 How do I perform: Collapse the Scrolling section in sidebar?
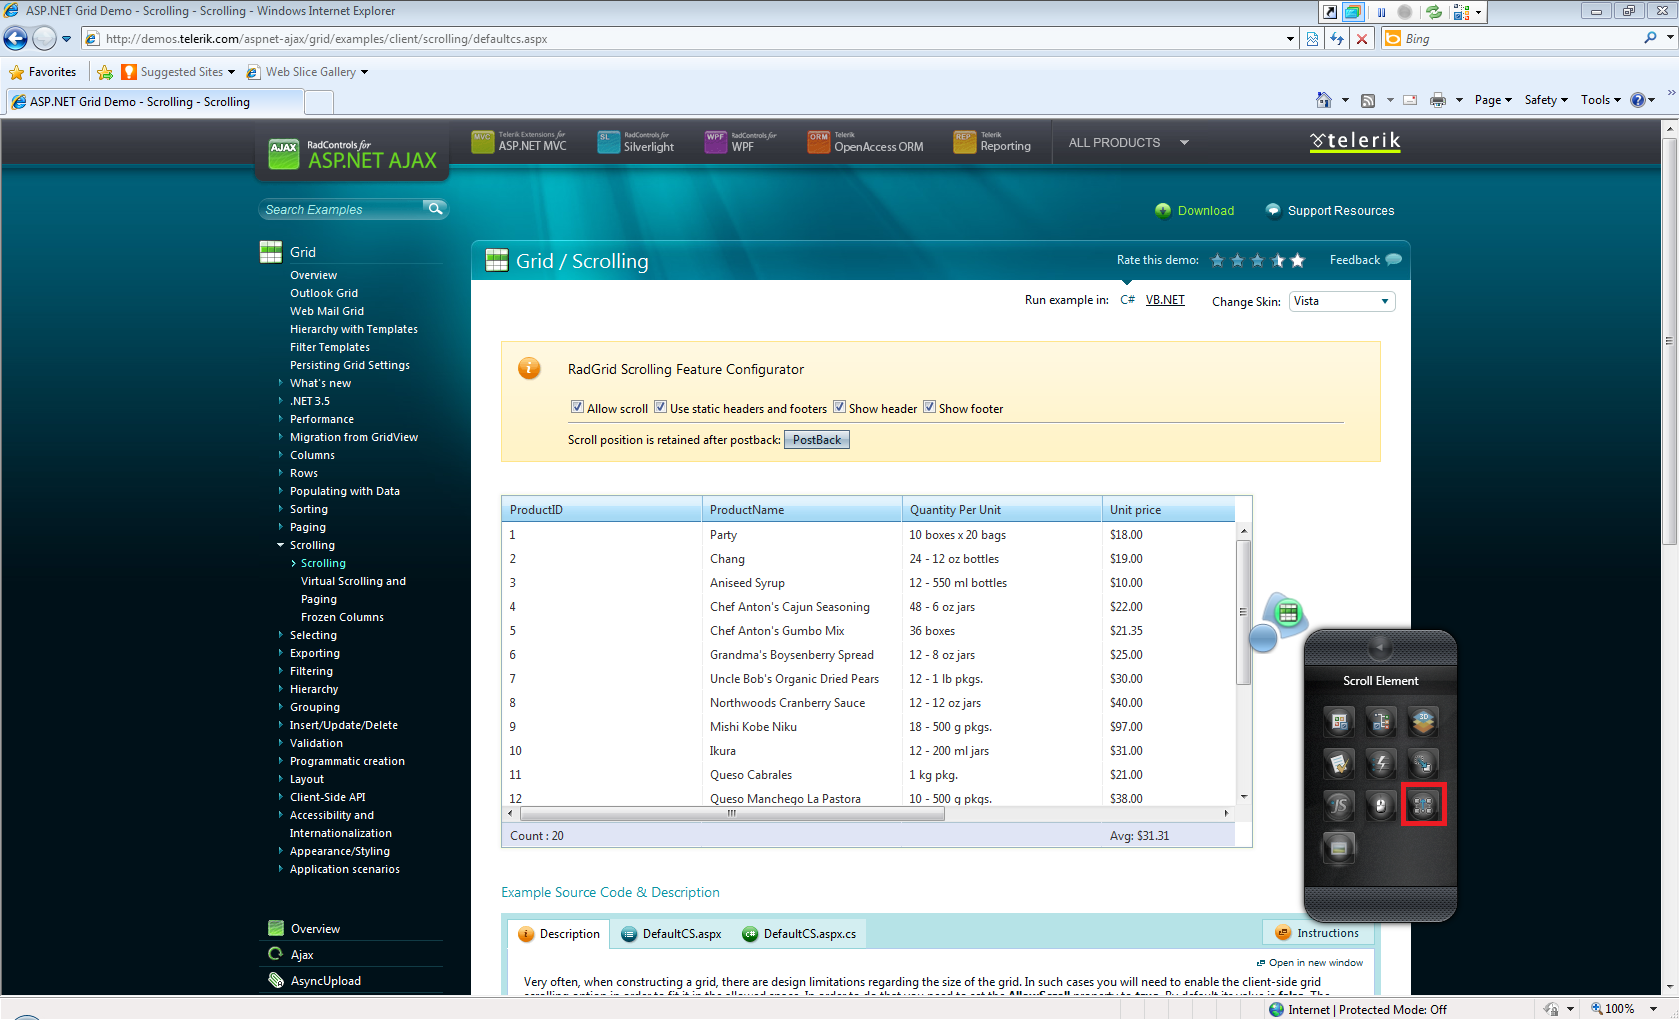(280, 545)
